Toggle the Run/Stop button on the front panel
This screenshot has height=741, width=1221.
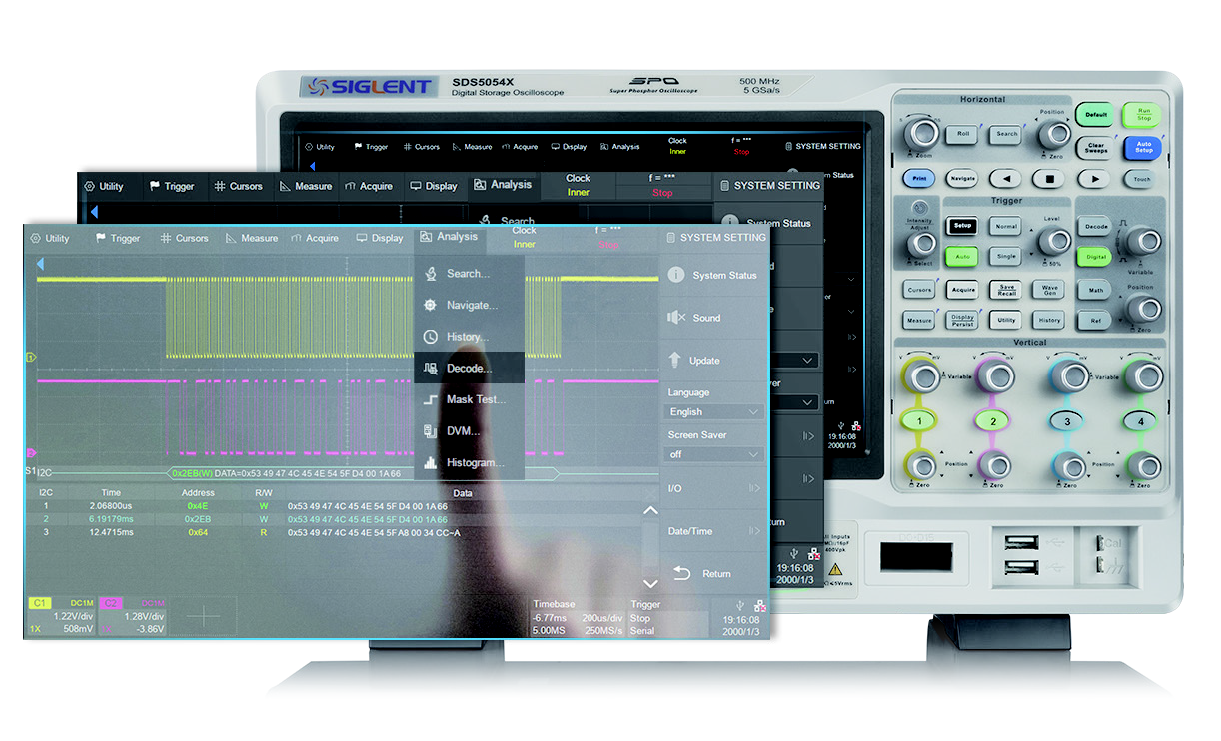point(1143,115)
